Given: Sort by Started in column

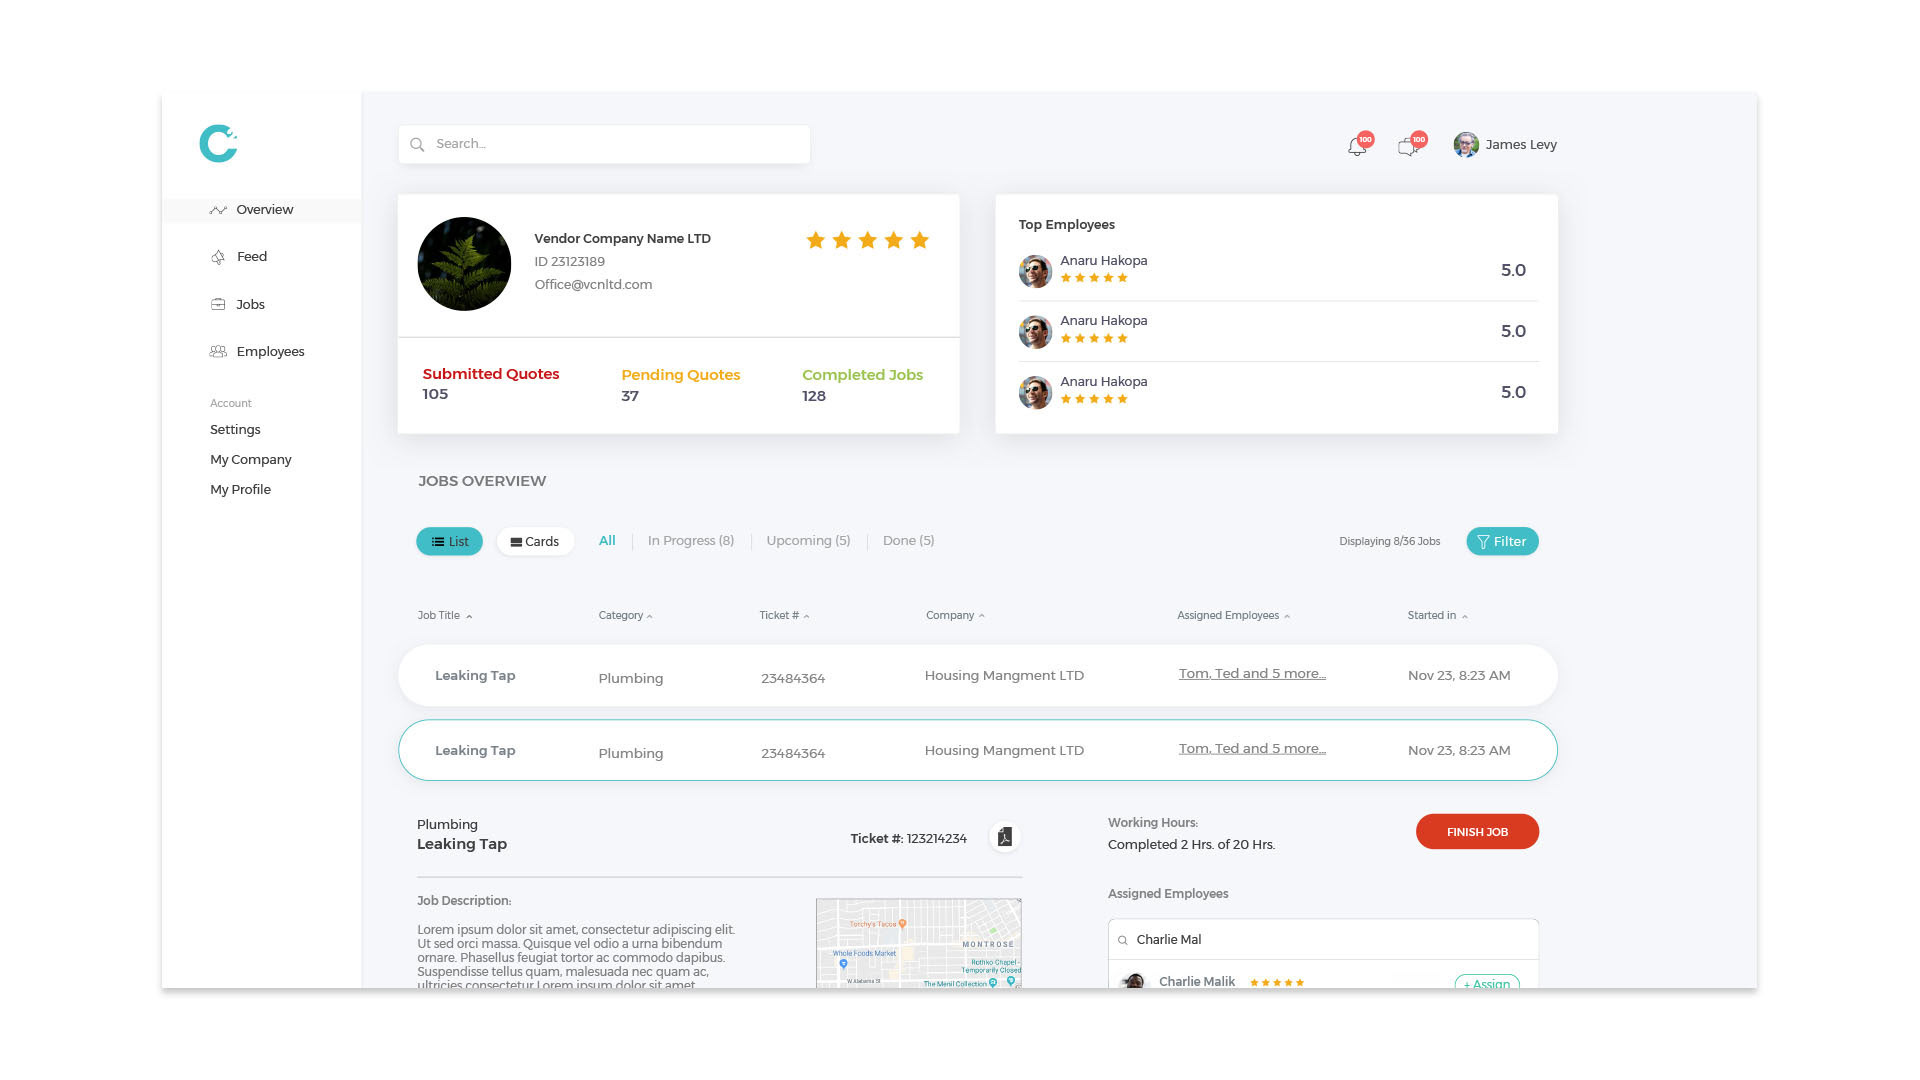Looking at the screenshot, I should point(1437,616).
